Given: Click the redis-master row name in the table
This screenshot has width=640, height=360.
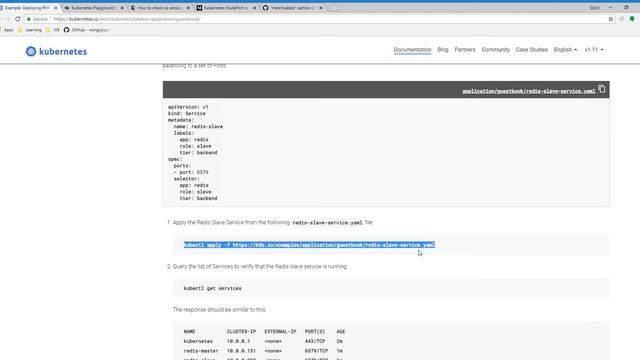Looking at the screenshot, I should (201, 351).
